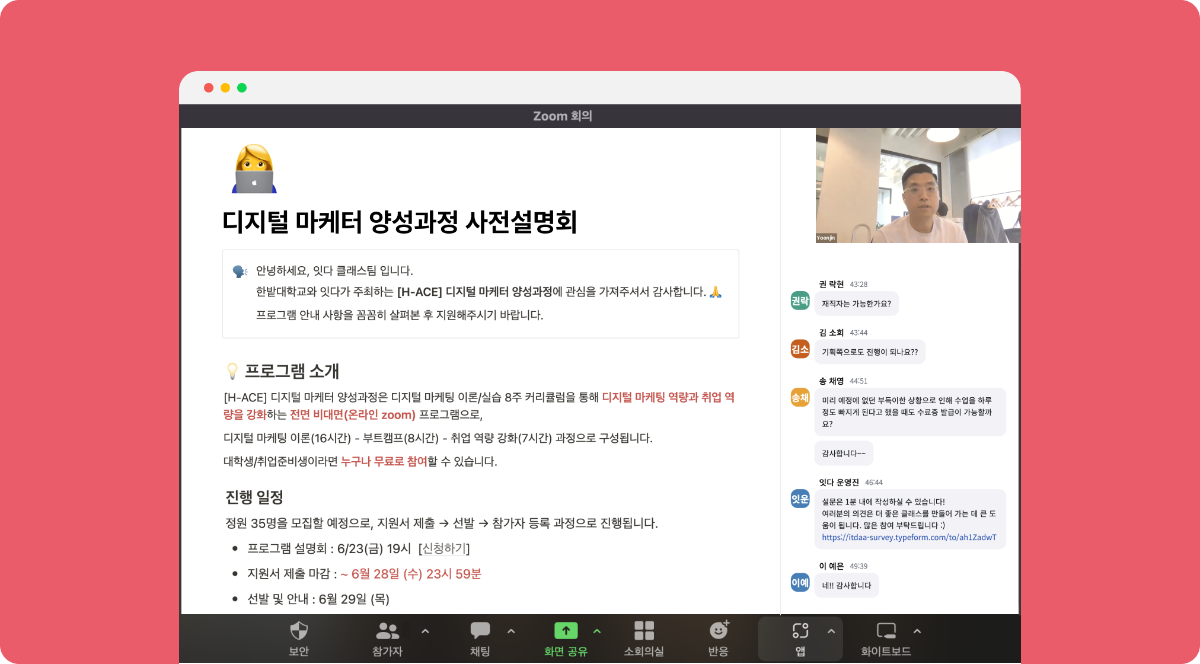The image size is (1200, 664).
Task: Click the 김소 chat avatar
Action: tap(800, 349)
